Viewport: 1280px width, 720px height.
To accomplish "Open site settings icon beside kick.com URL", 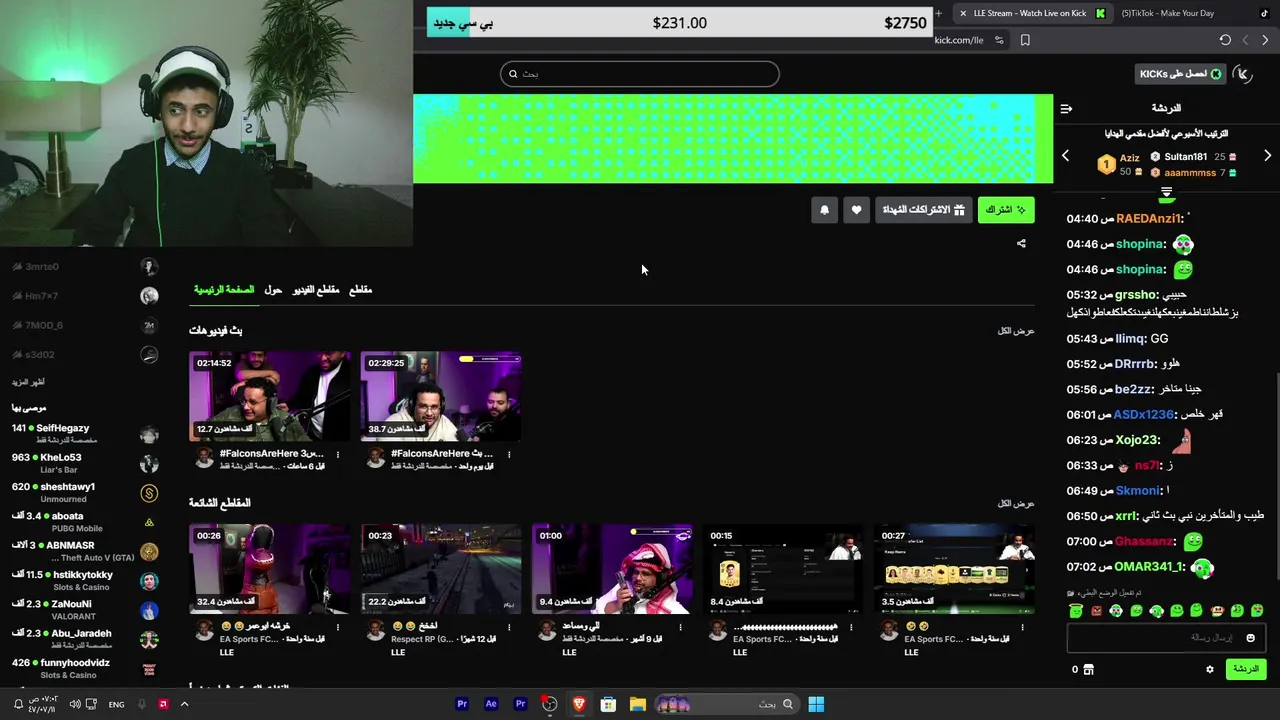I will pos(999,40).
